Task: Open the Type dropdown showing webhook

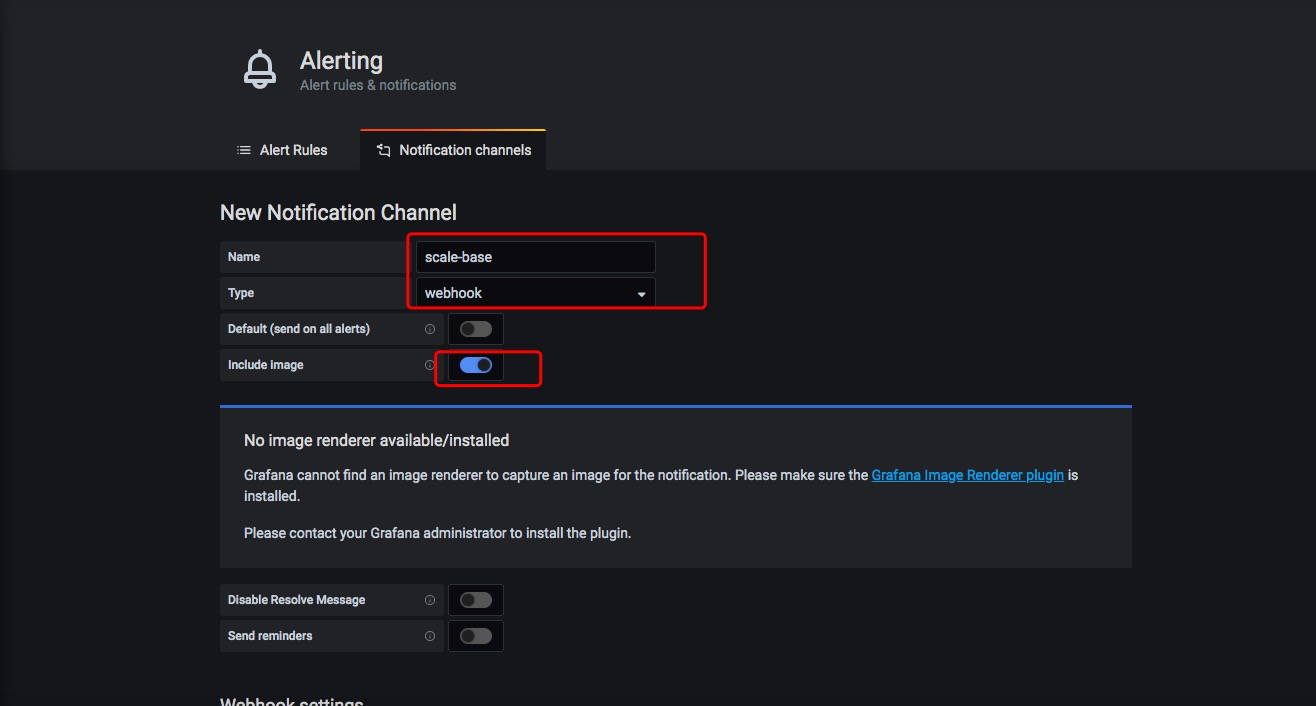Action: (x=535, y=293)
